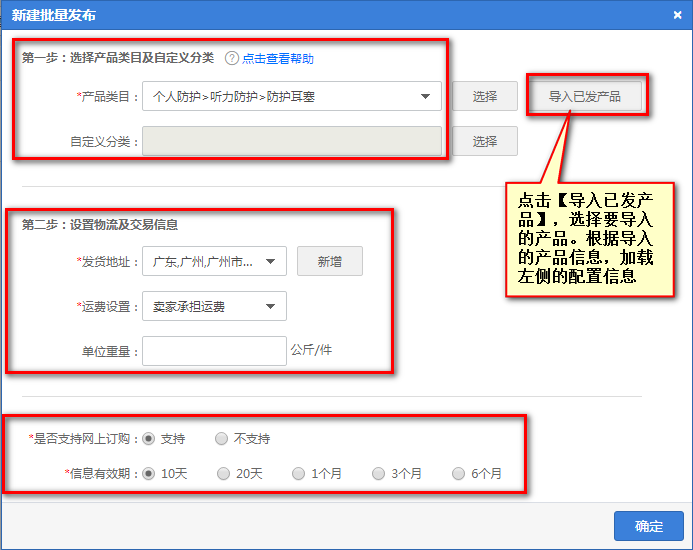This screenshot has height=550, width=693.
Task: Click 选择 button next to 自定义分类
Action: pos(485,141)
